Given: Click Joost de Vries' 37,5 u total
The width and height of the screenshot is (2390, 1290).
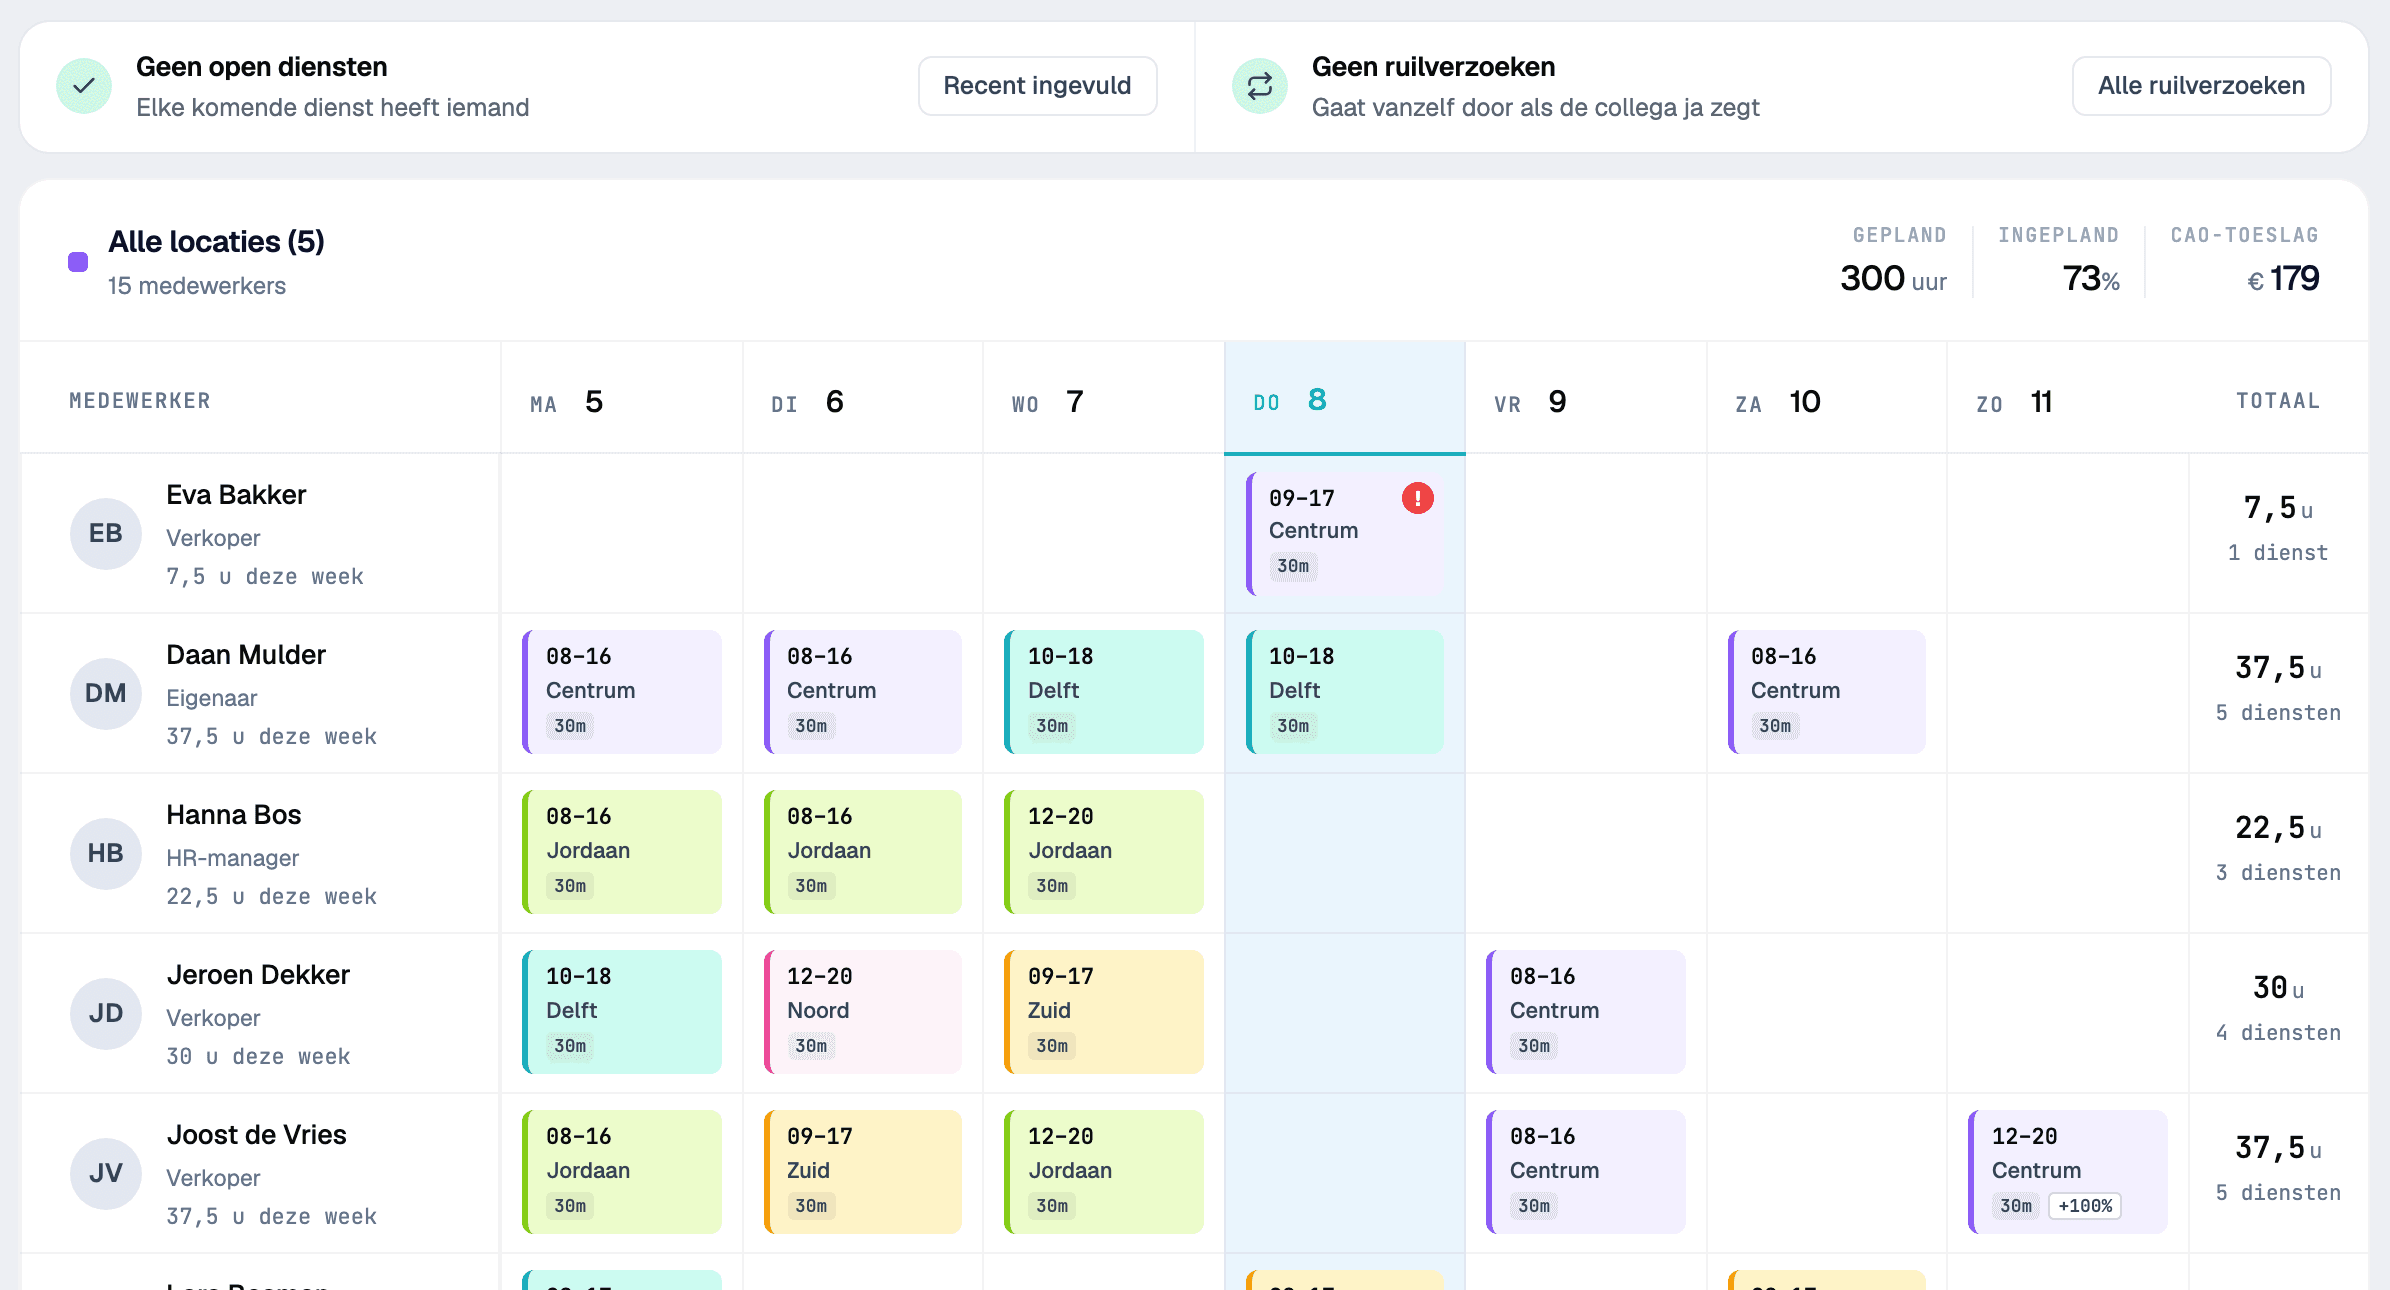Looking at the screenshot, I should tap(2278, 1148).
